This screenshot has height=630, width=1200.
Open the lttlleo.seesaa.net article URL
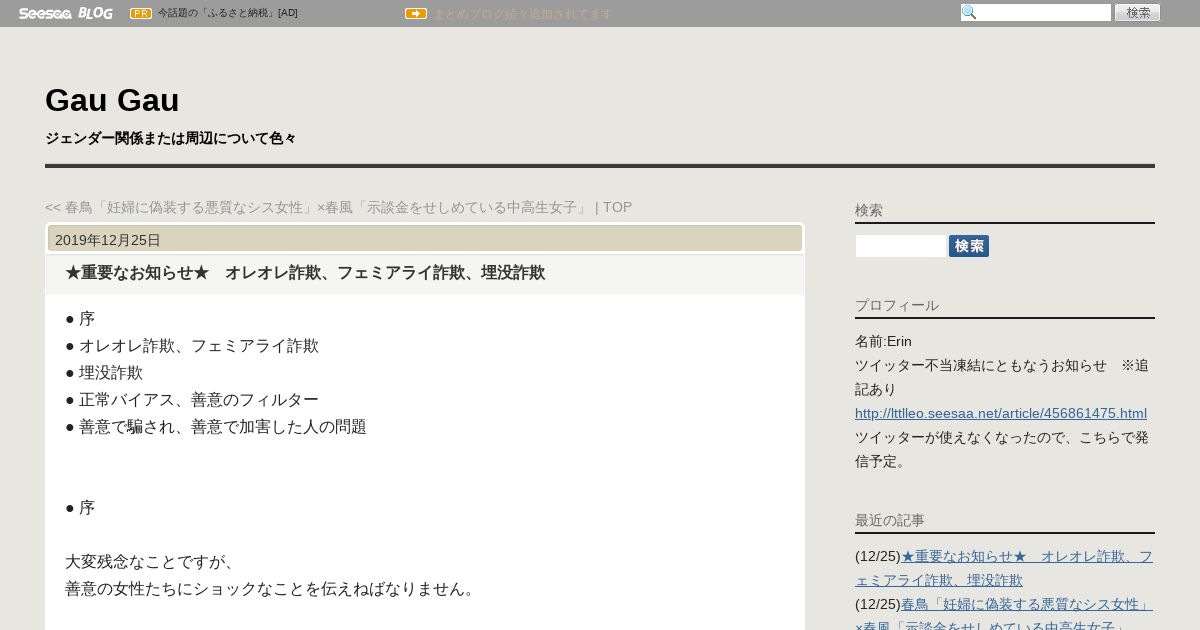1001,413
